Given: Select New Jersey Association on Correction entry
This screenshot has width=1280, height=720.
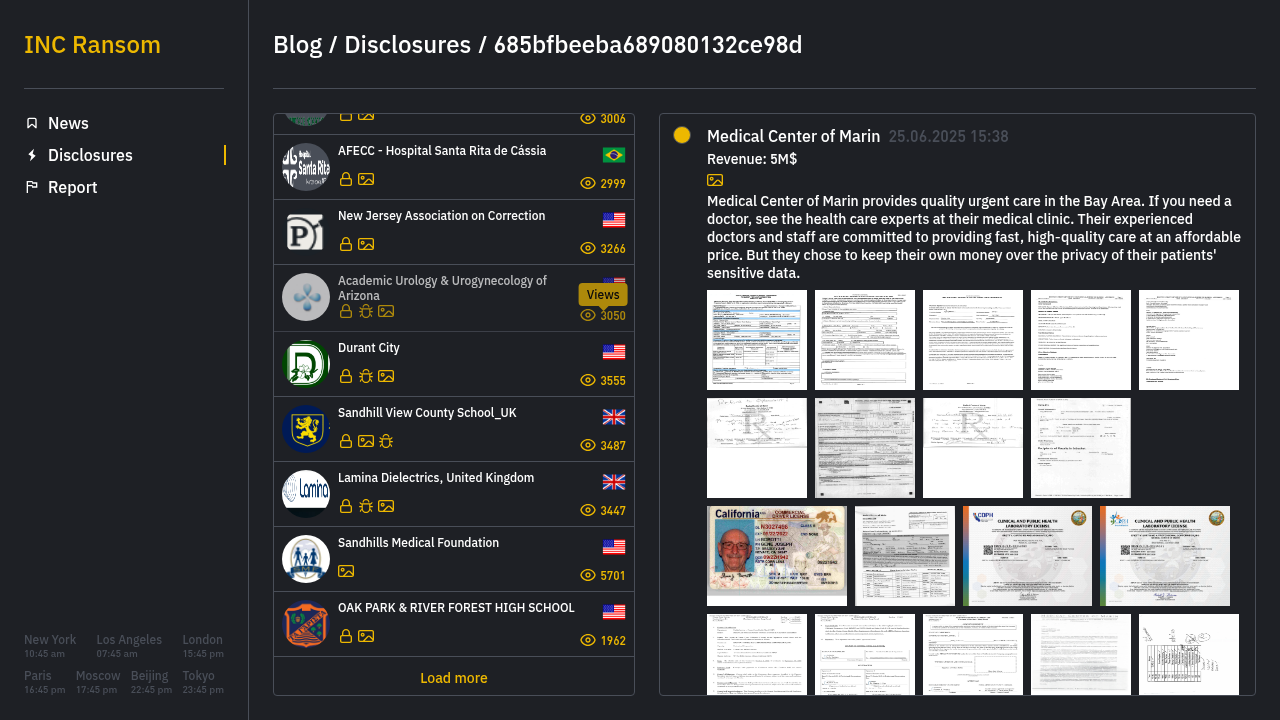Looking at the screenshot, I should (x=454, y=232).
